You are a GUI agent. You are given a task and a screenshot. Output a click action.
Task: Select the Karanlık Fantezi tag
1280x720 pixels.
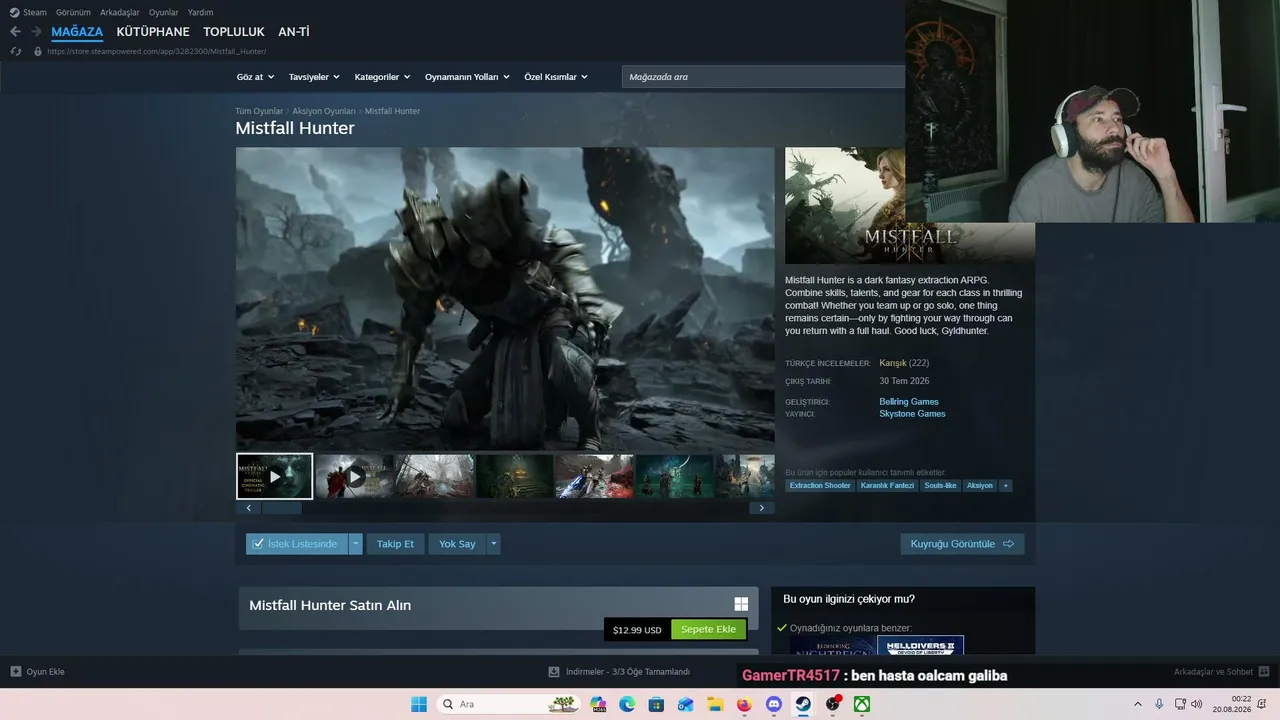coord(887,486)
